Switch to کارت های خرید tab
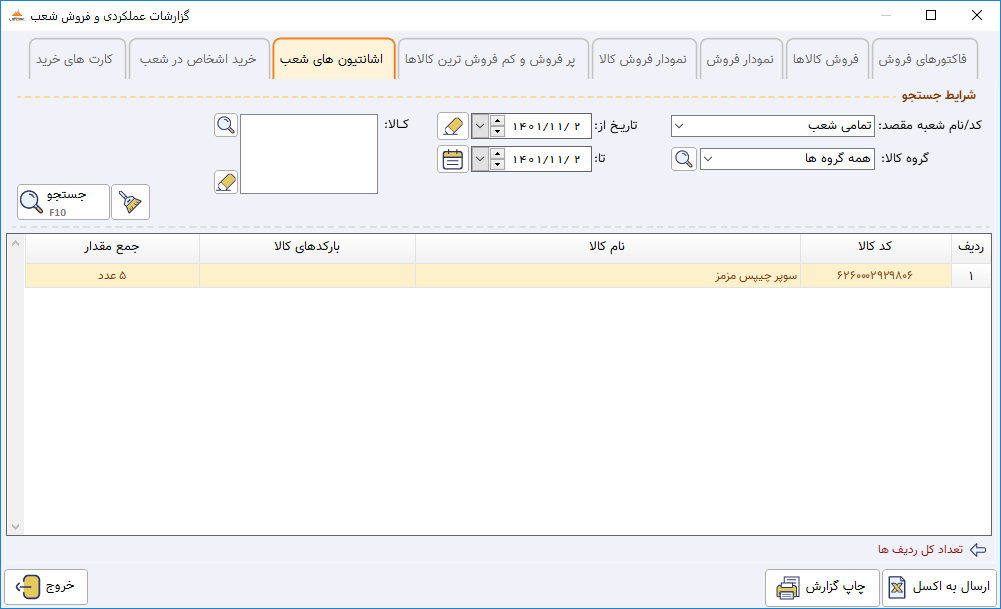This screenshot has height=609, width=1001. tap(75, 59)
